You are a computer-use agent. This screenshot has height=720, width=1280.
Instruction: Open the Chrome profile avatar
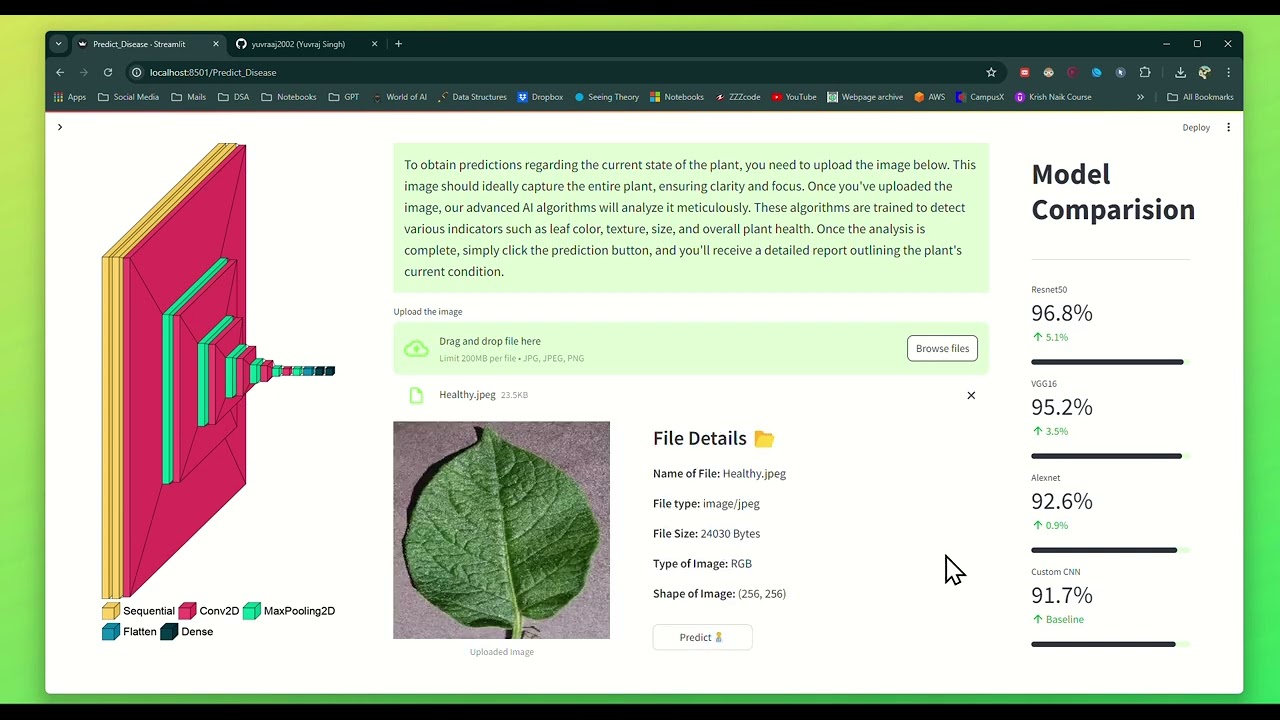click(x=1204, y=72)
